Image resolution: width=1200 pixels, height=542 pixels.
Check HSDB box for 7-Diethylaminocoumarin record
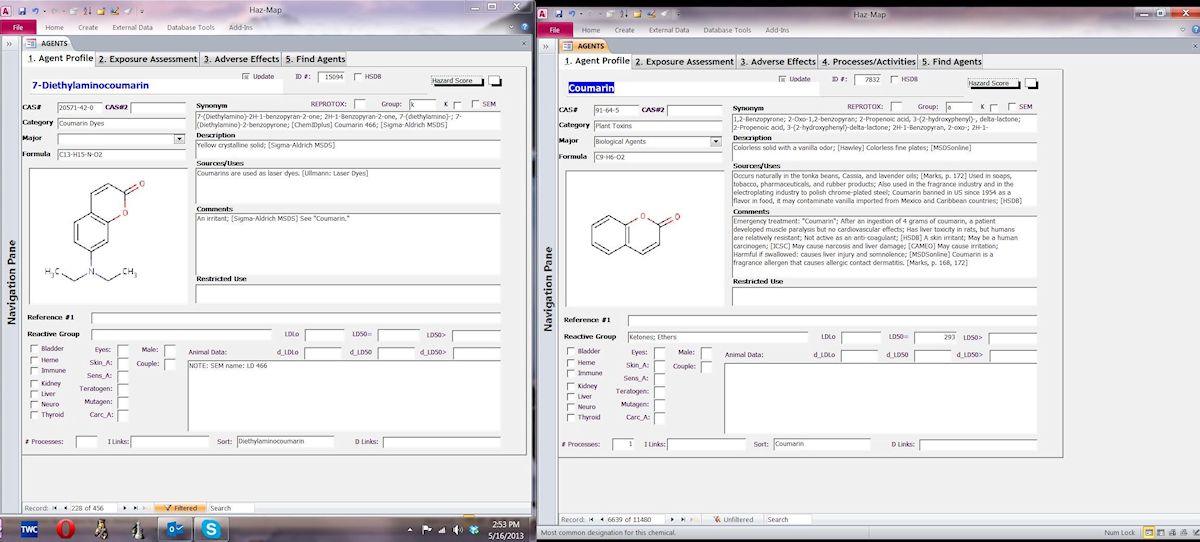(x=358, y=77)
